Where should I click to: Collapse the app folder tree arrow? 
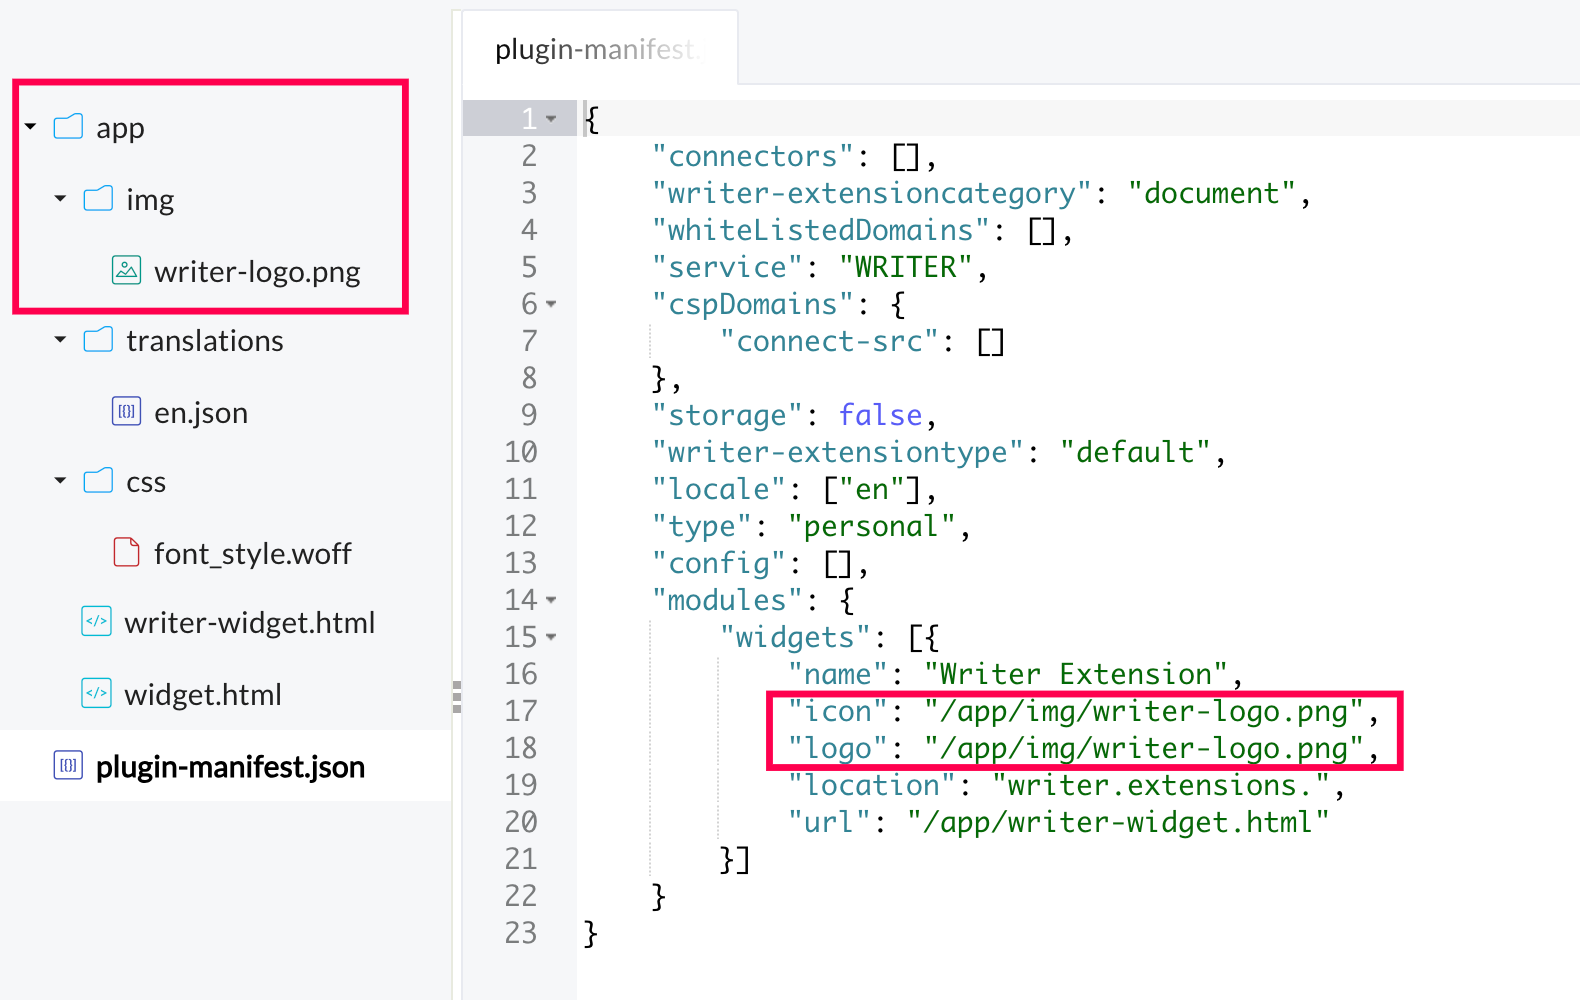31,127
